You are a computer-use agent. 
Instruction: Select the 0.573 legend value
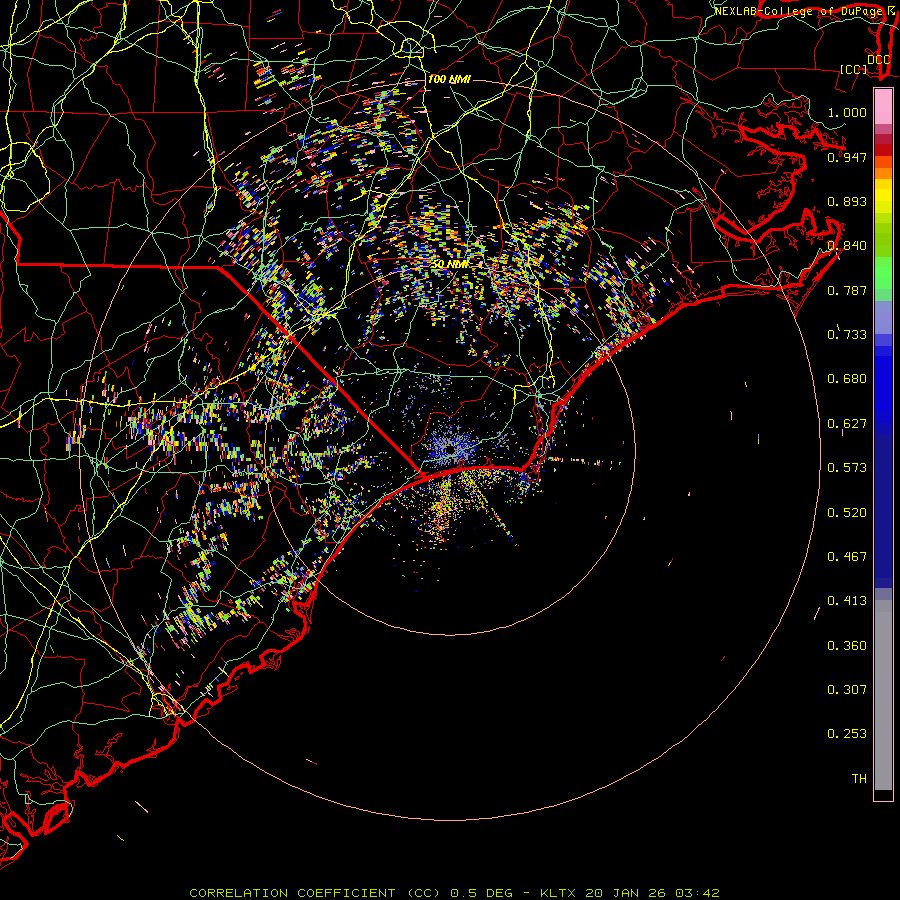point(847,468)
